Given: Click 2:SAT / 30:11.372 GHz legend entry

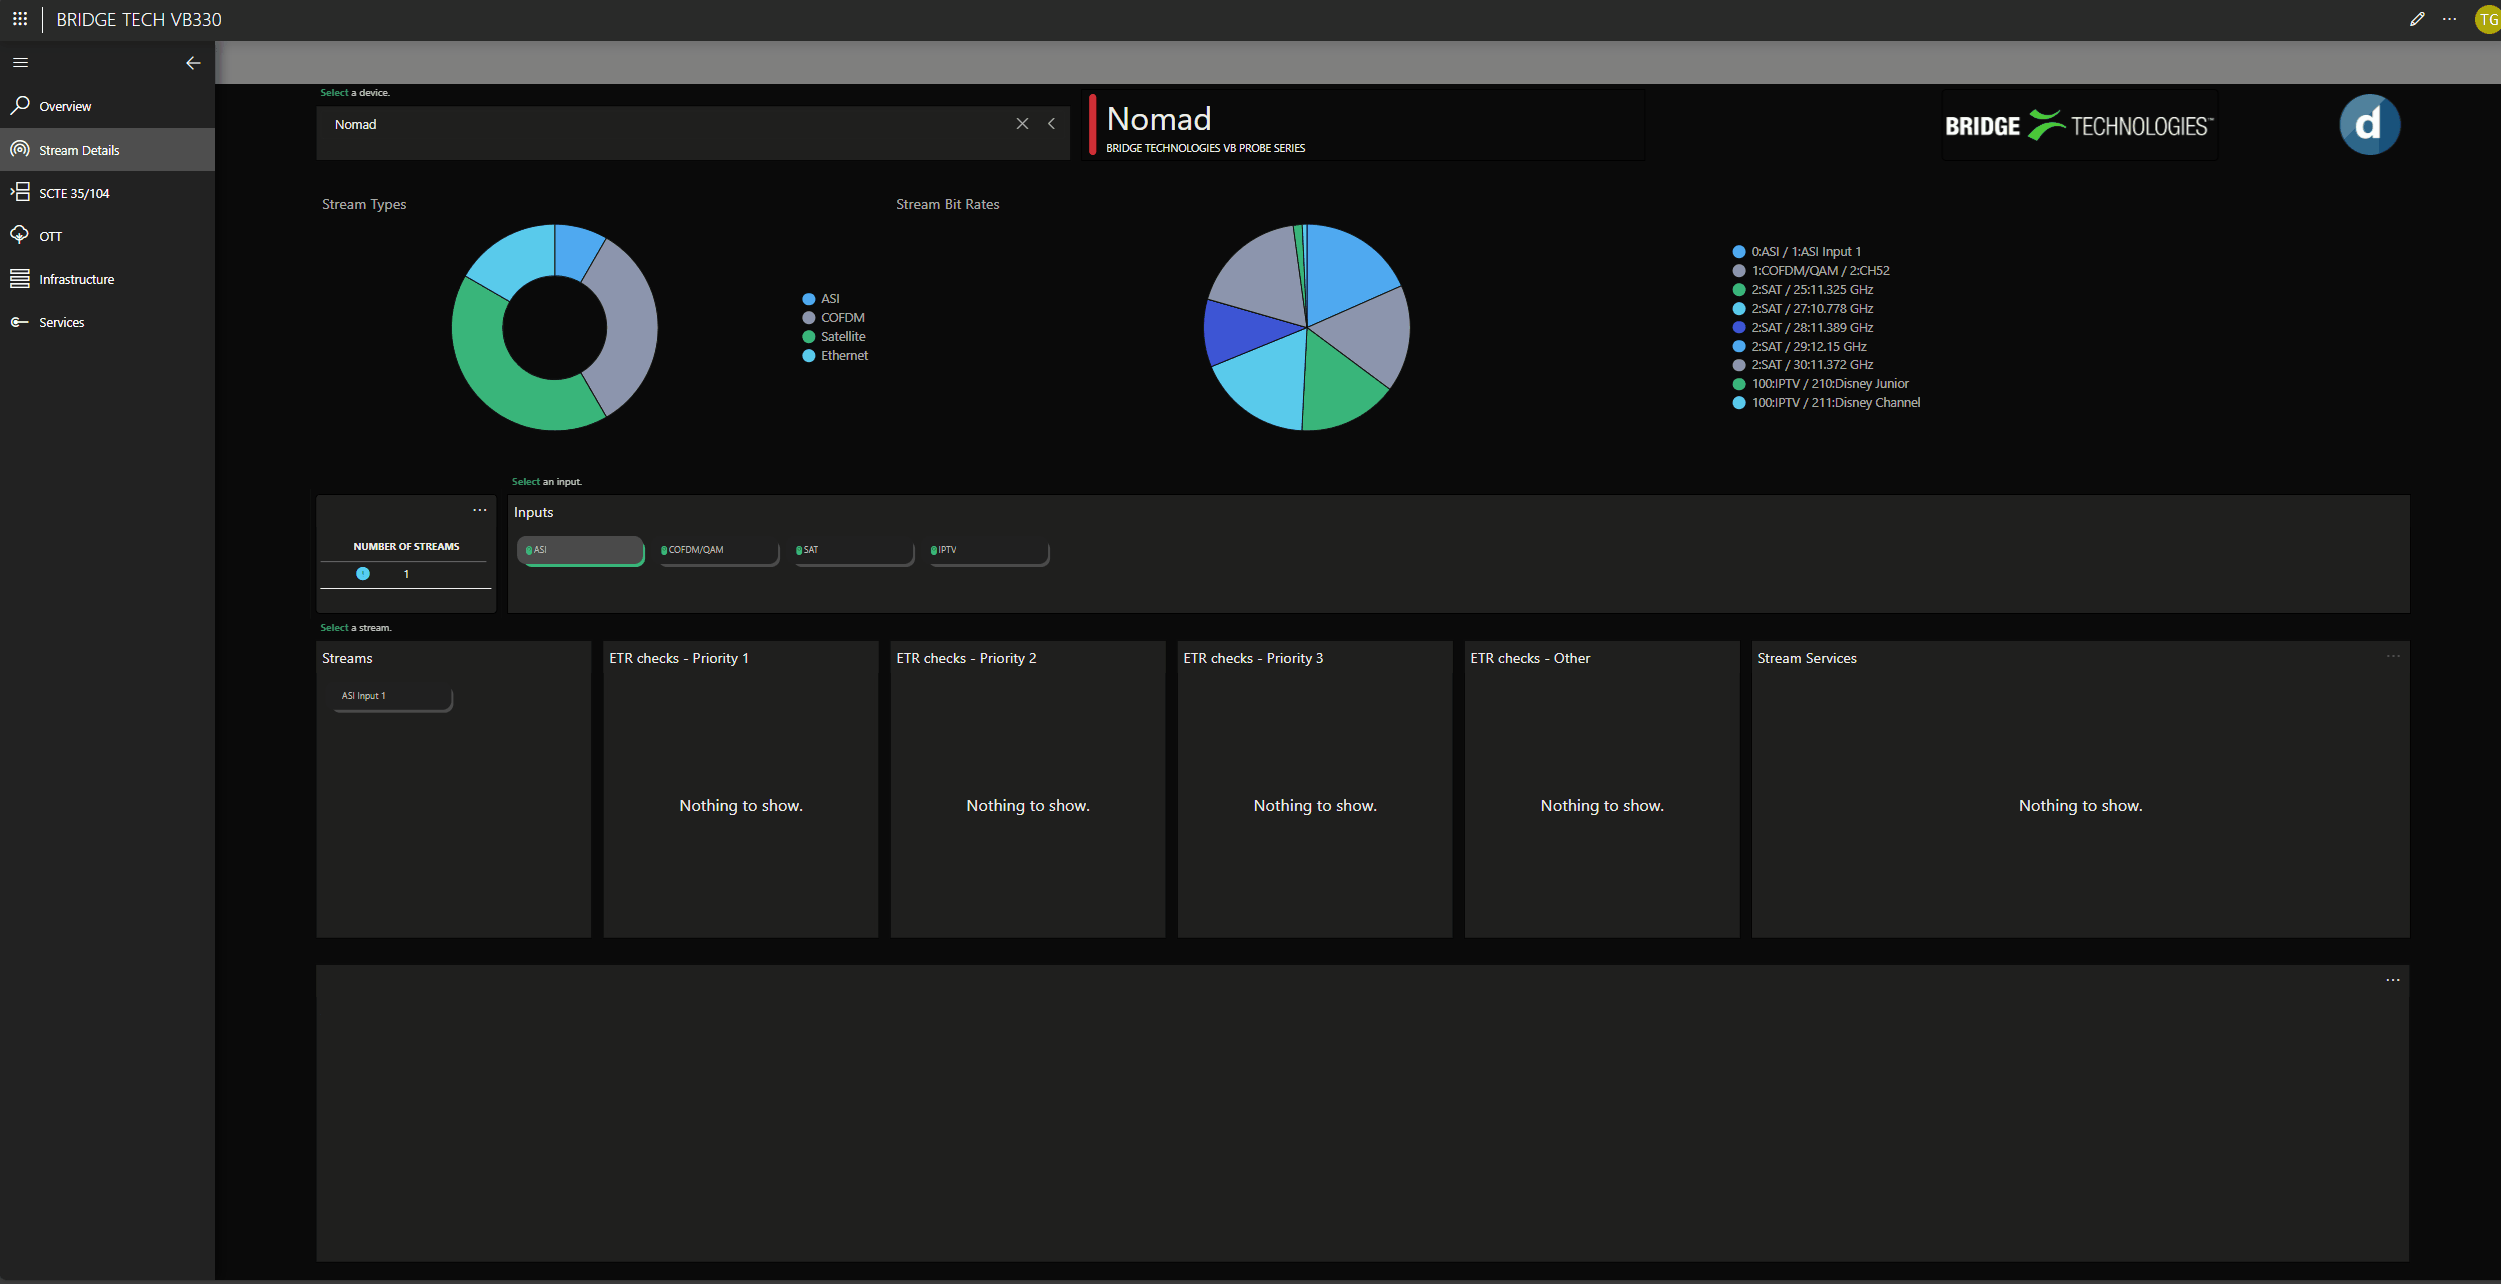Looking at the screenshot, I should [1803, 365].
